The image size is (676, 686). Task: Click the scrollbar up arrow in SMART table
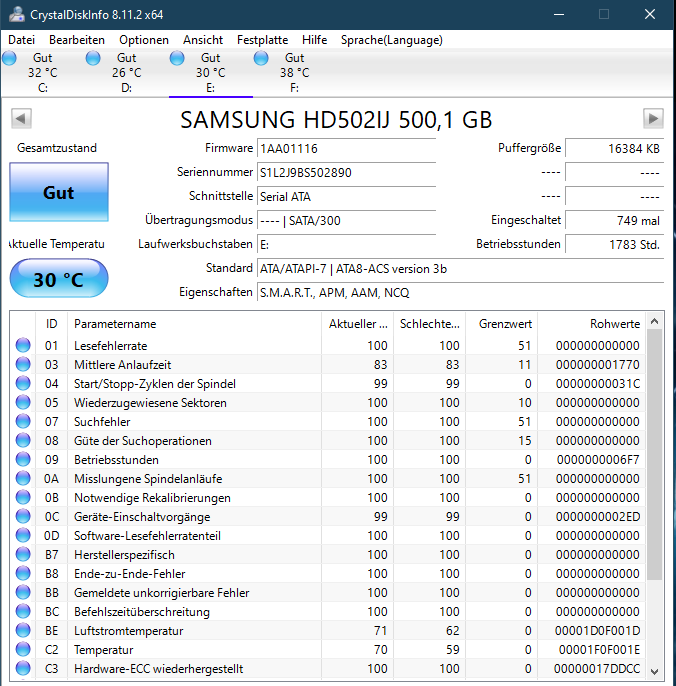coord(655,322)
